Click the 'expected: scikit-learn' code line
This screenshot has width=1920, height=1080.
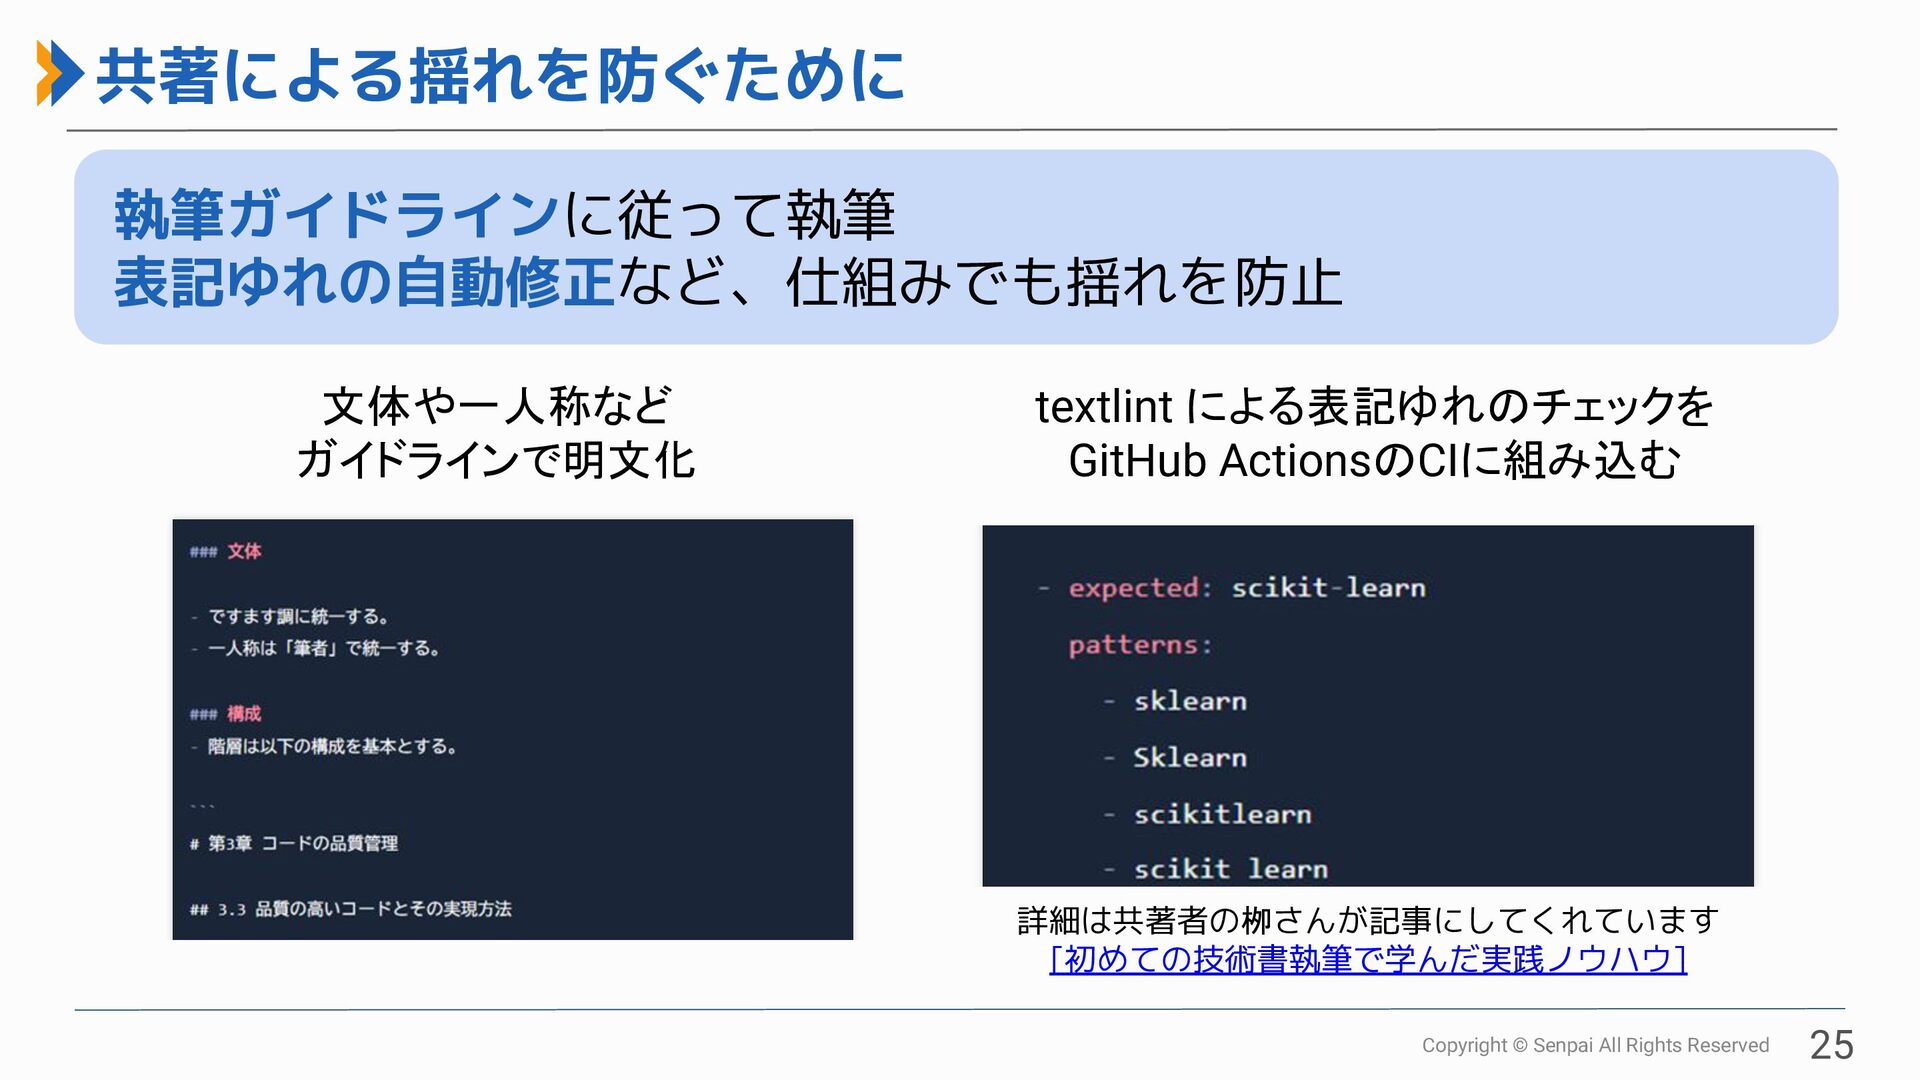click(x=1246, y=588)
